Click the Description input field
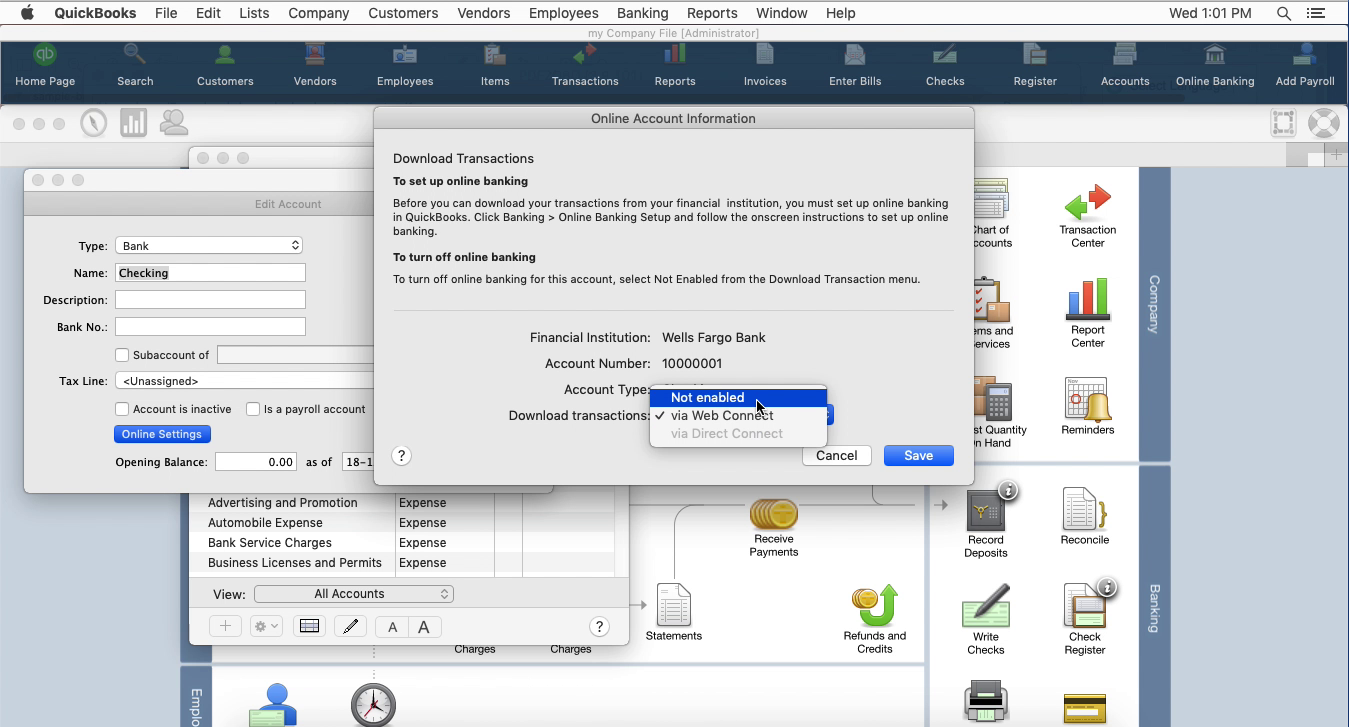1349x727 pixels. coord(210,300)
